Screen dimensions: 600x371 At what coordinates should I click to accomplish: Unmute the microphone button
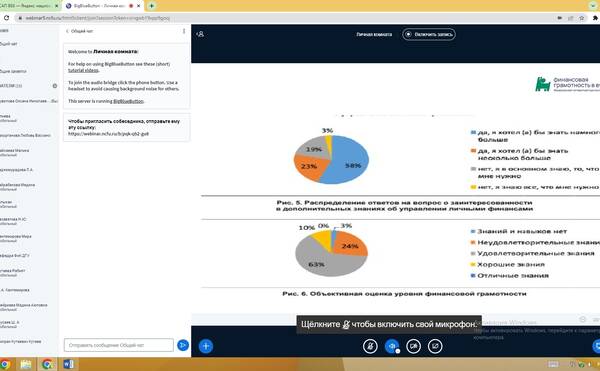click(370, 346)
